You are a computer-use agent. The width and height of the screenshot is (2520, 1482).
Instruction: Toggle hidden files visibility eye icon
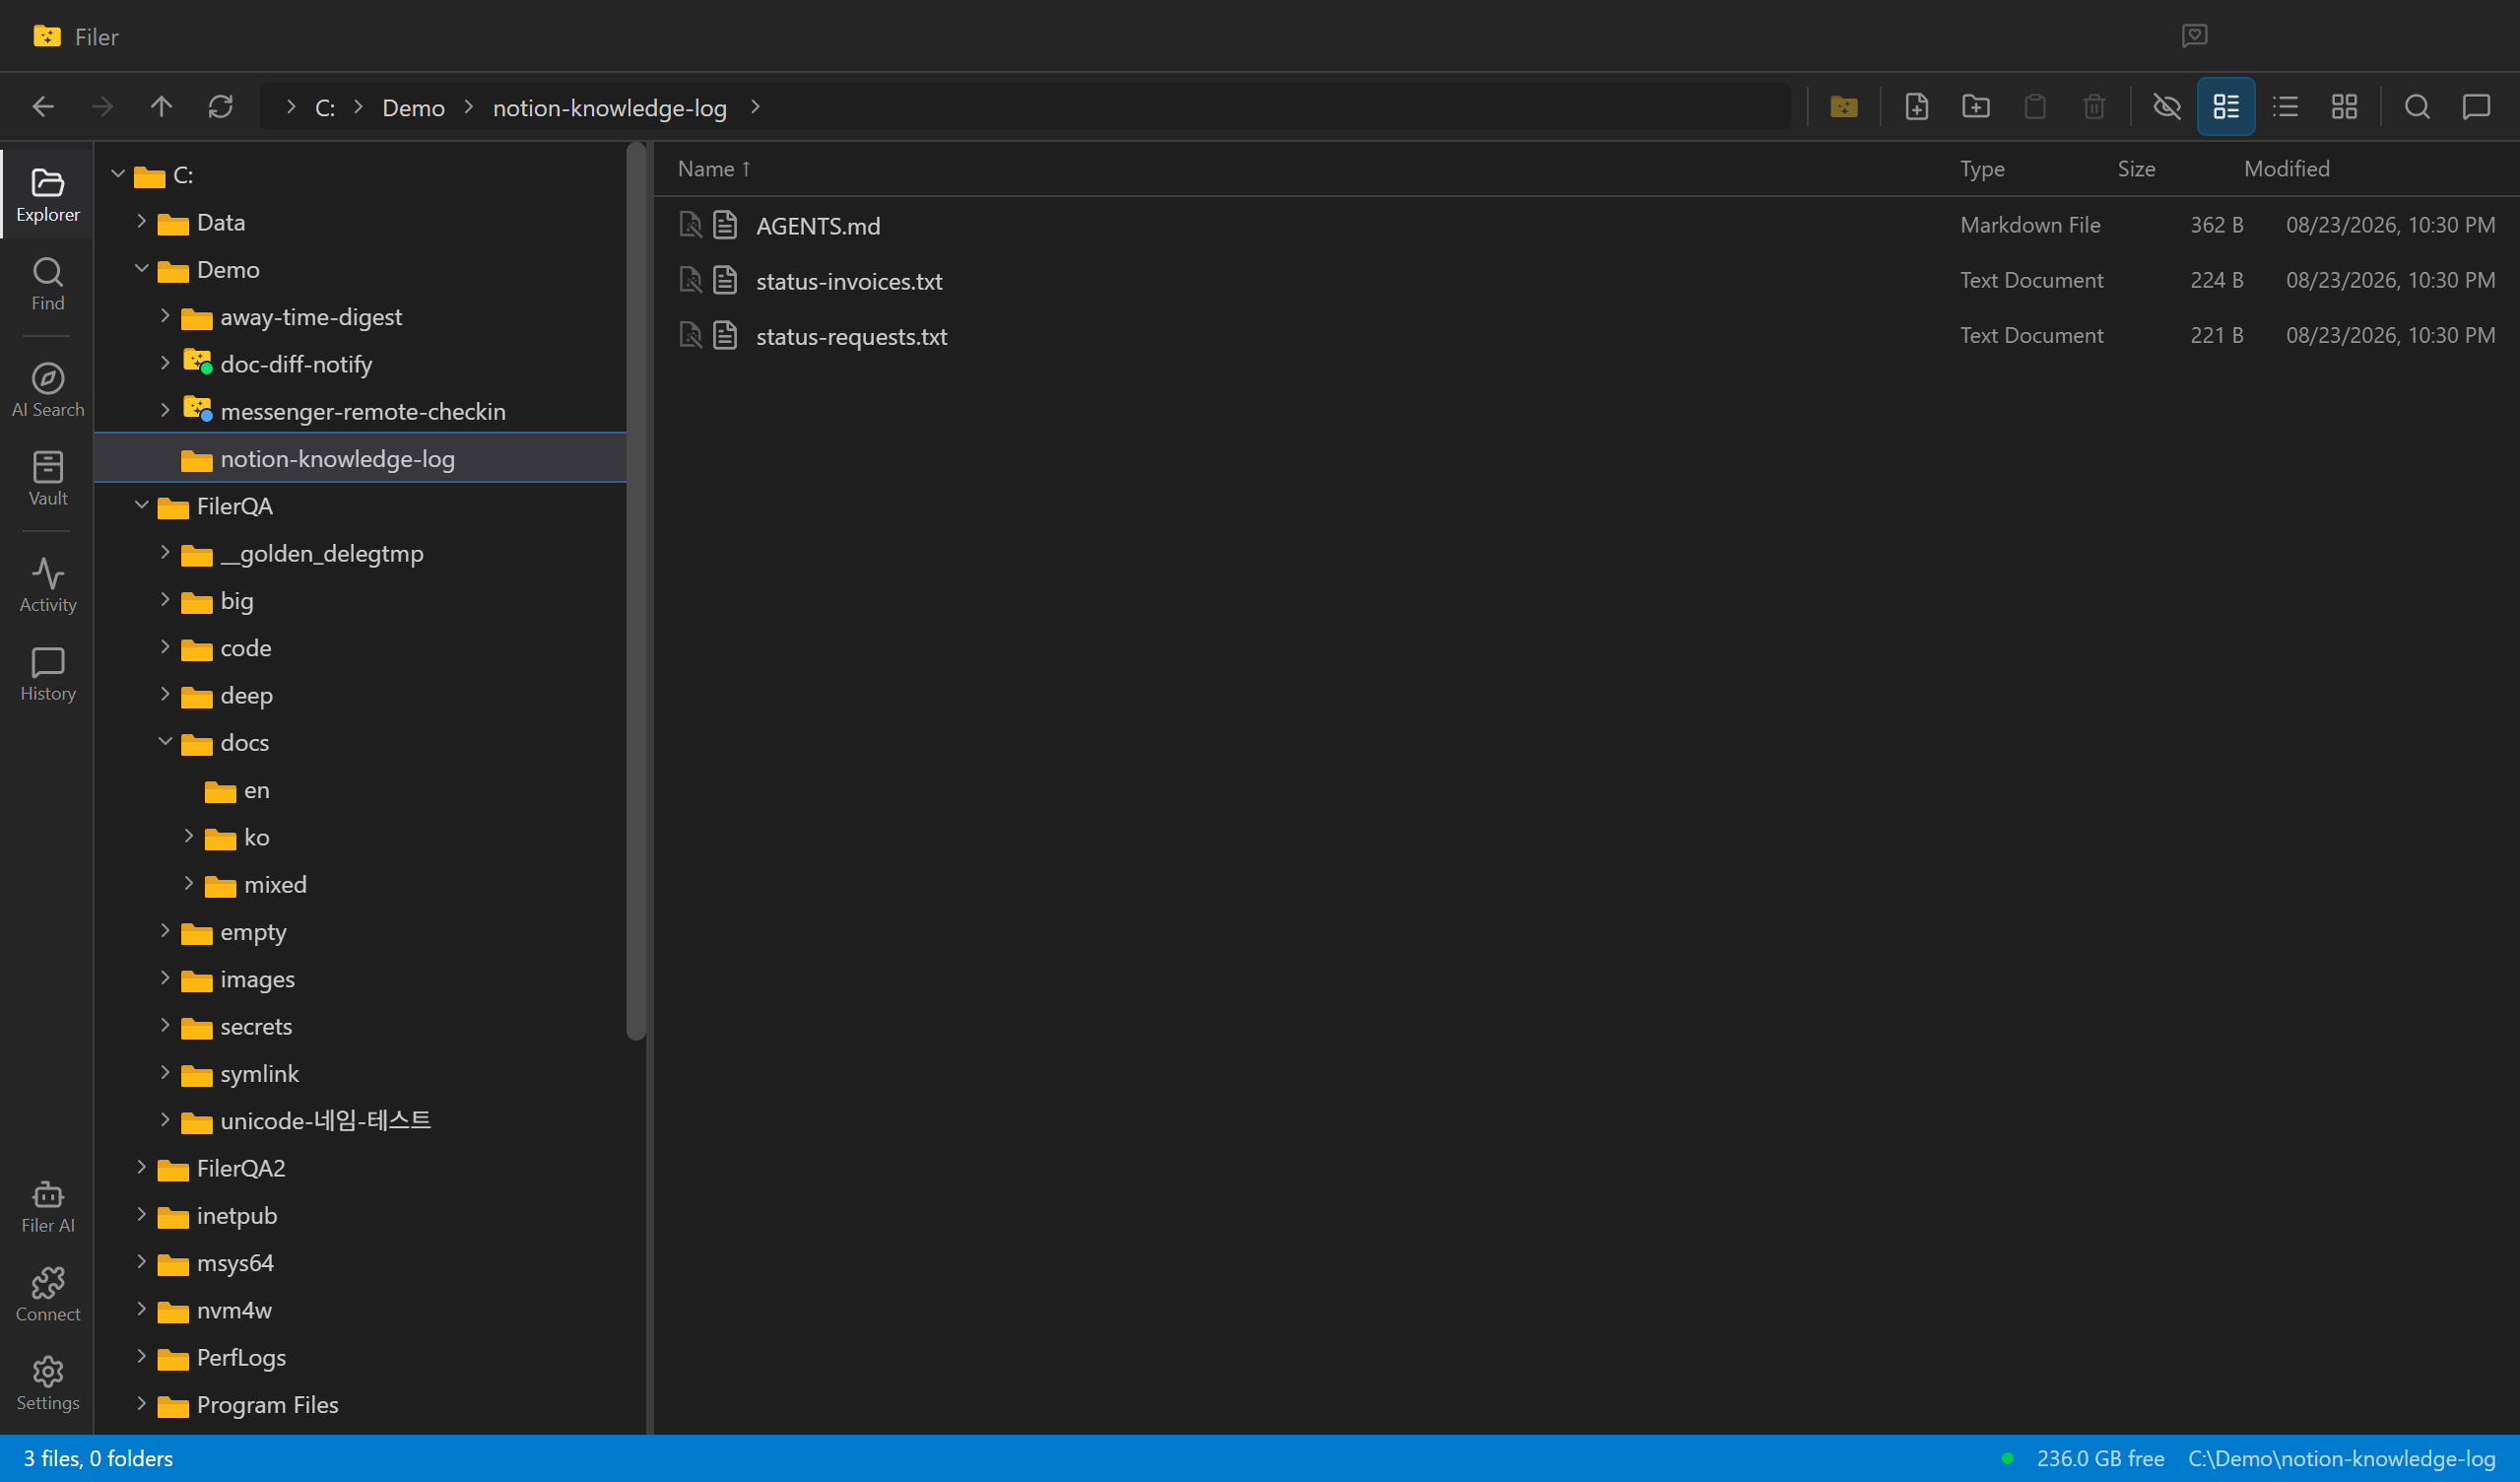[x=2166, y=107]
